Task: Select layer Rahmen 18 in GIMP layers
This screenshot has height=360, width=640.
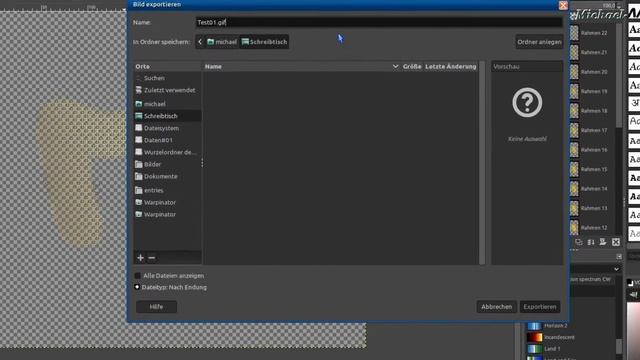Action: coord(594,111)
